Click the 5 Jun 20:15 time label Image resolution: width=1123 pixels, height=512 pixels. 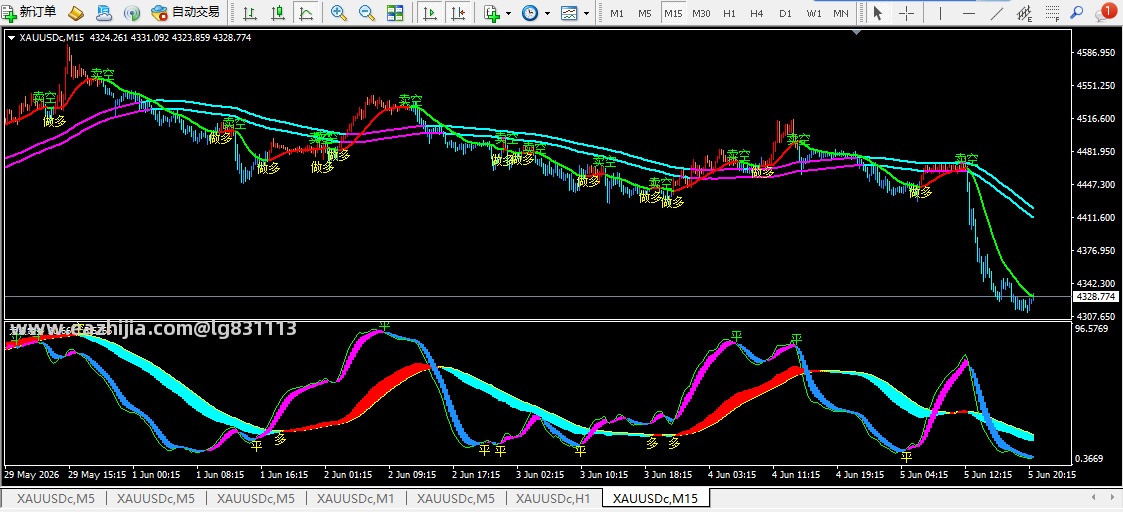coord(1051,475)
